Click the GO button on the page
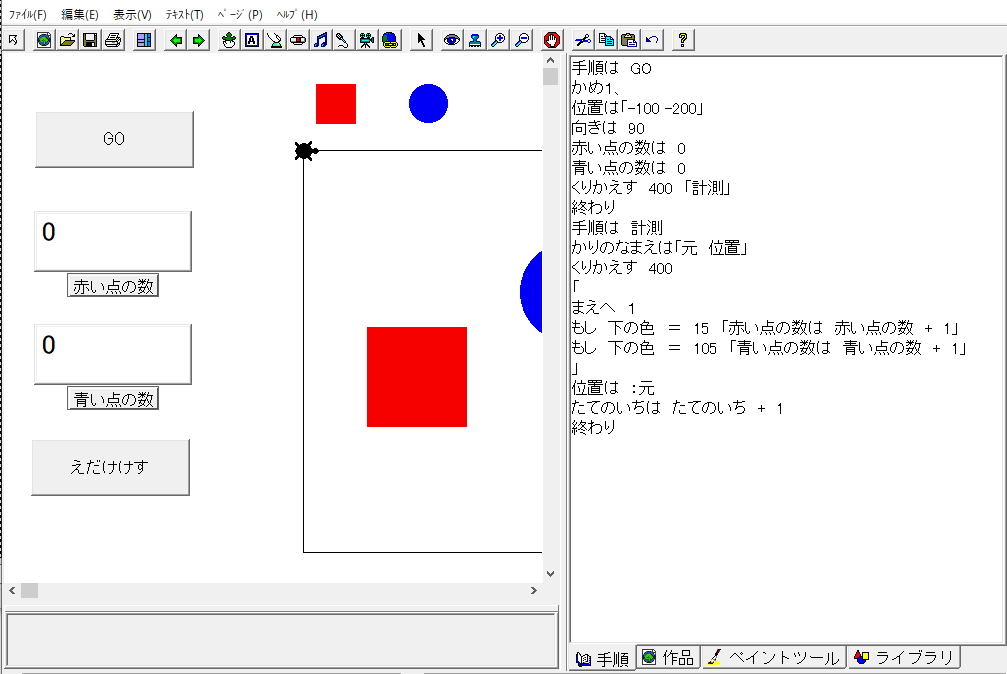The width and height of the screenshot is (1007, 674). pos(114,139)
